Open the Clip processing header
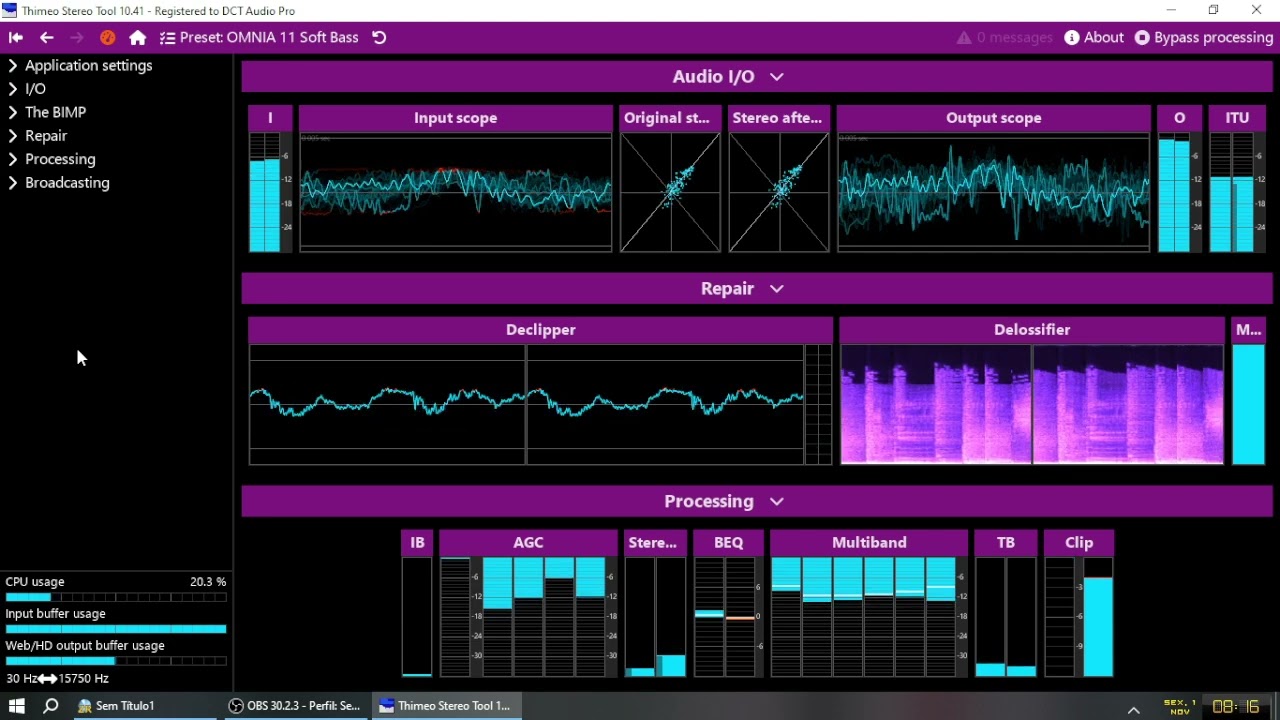Viewport: 1280px width, 720px height. tap(1079, 543)
